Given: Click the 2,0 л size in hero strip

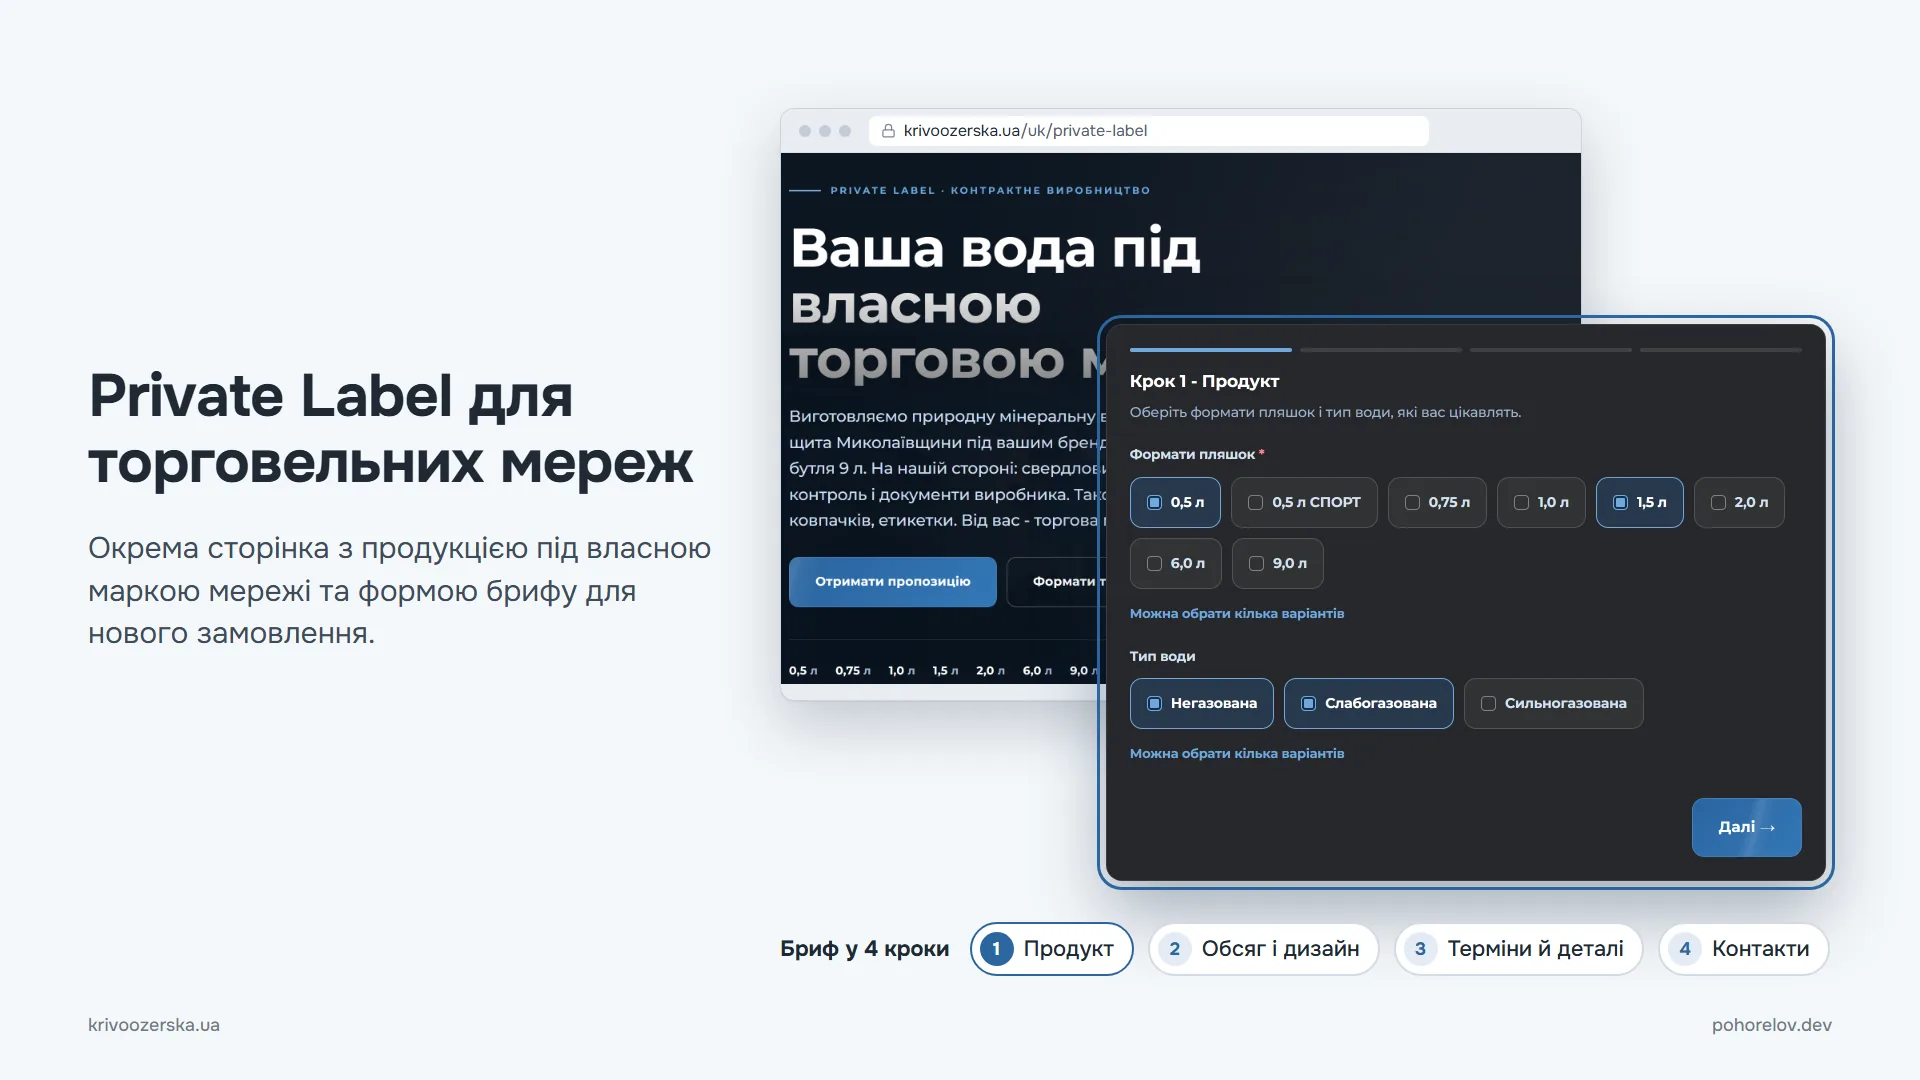Looking at the screenshot, I should point(990,670).
